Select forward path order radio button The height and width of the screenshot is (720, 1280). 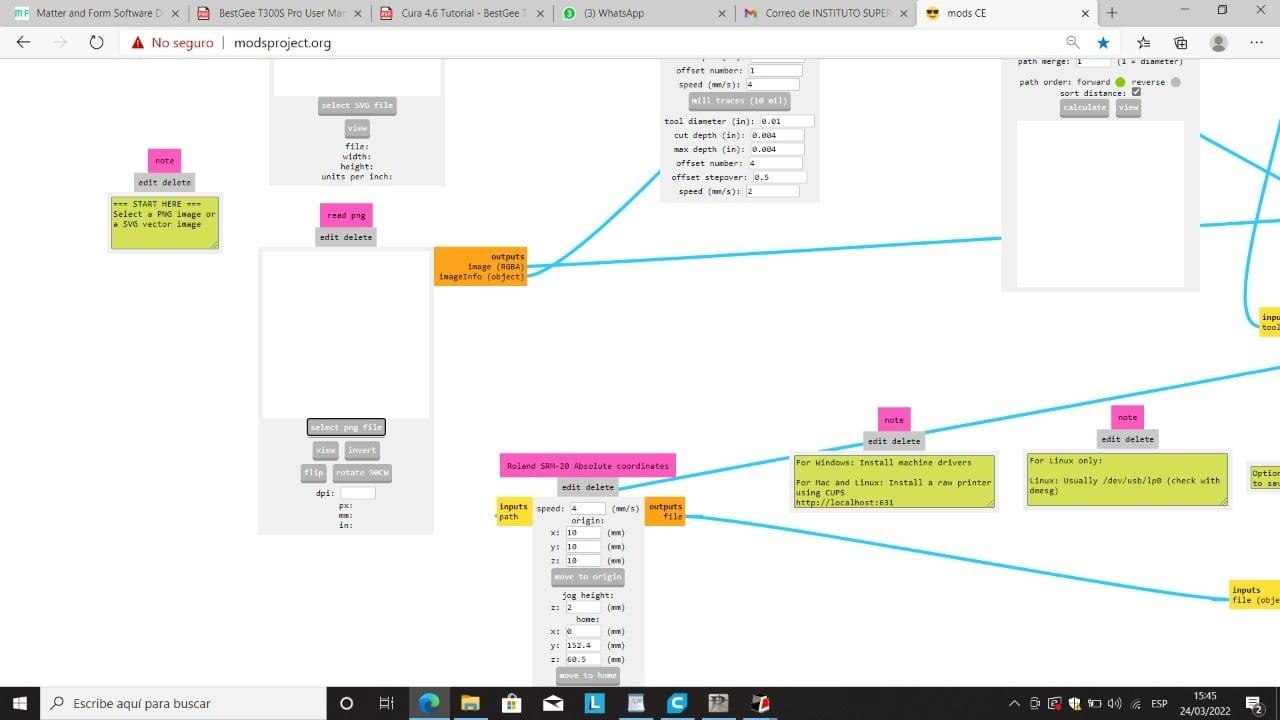click(x=1120, y=82)
